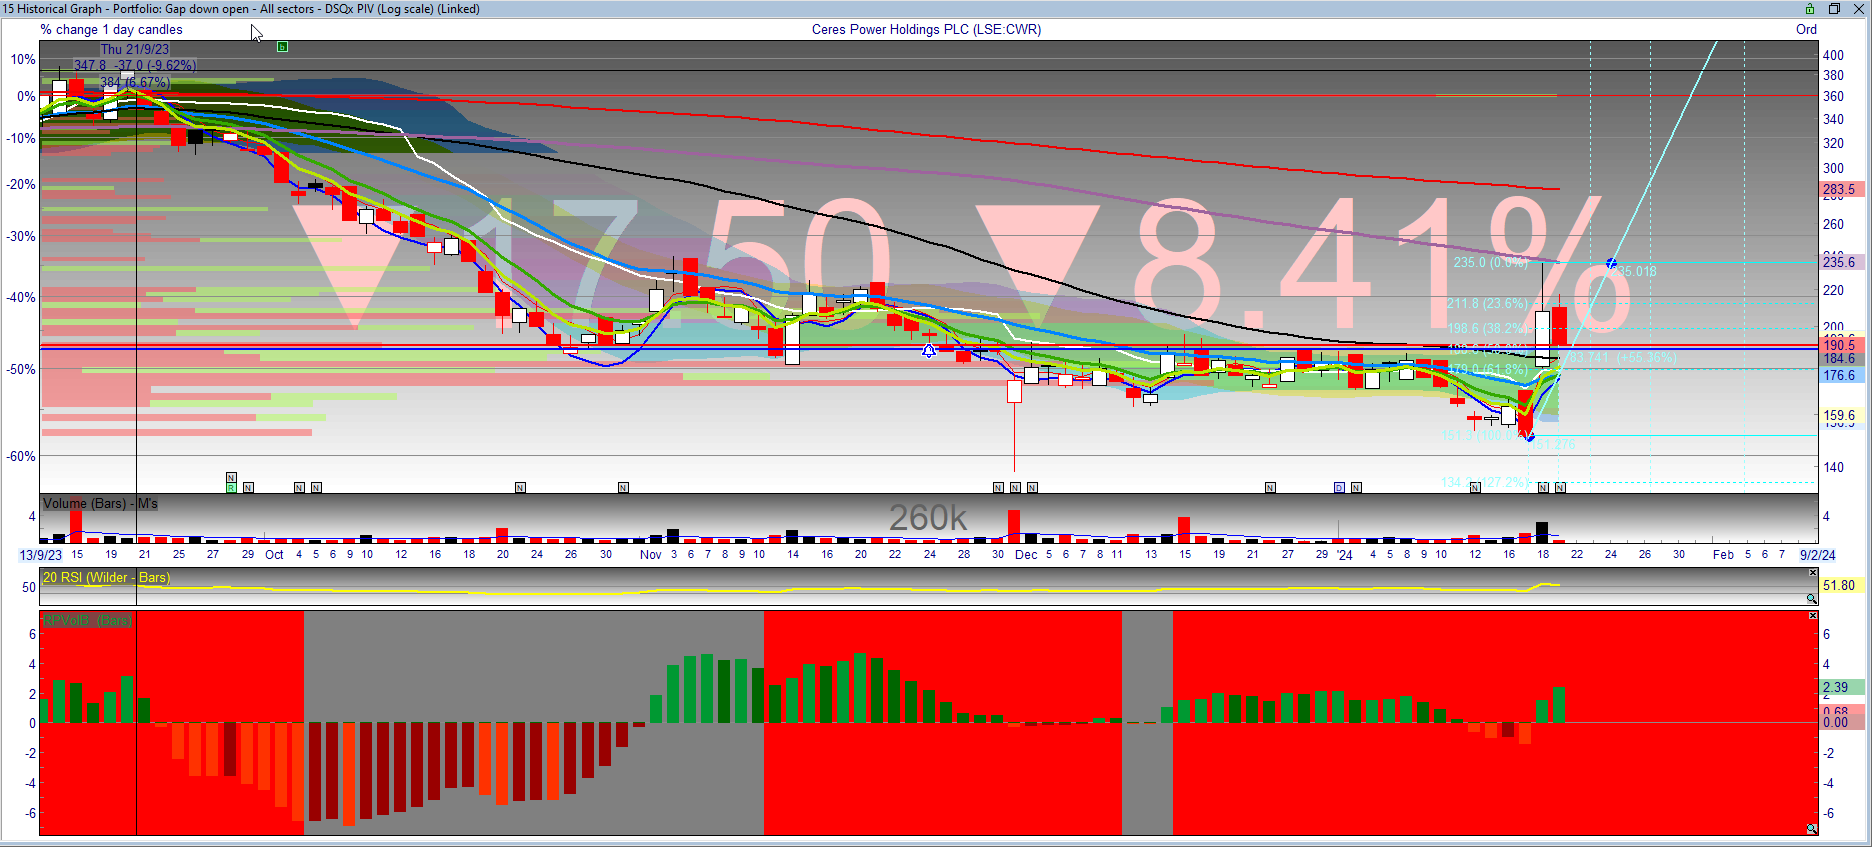The image size is (1872, 847).
Task: Close the Volume indicator panel
Action: pyautogui.click(x=1813, y=499)
